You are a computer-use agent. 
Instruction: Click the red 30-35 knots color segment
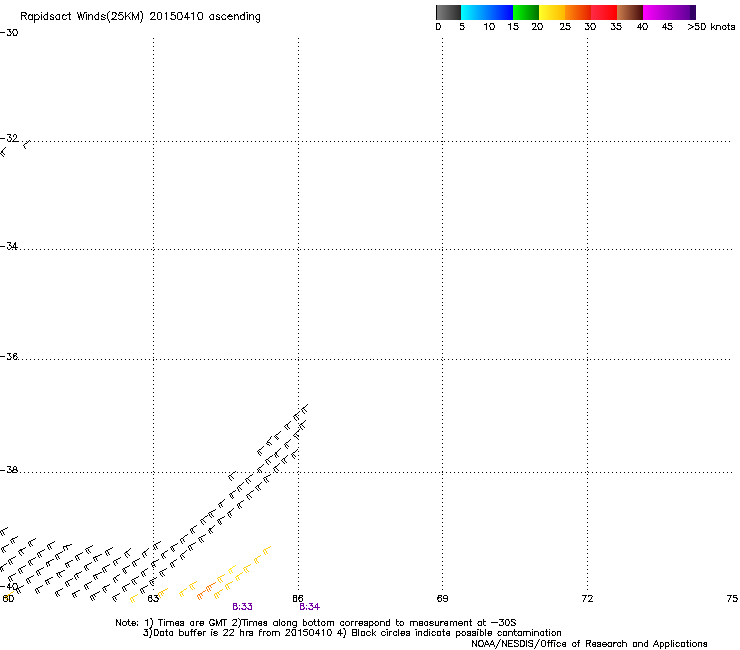coord(604,12)
